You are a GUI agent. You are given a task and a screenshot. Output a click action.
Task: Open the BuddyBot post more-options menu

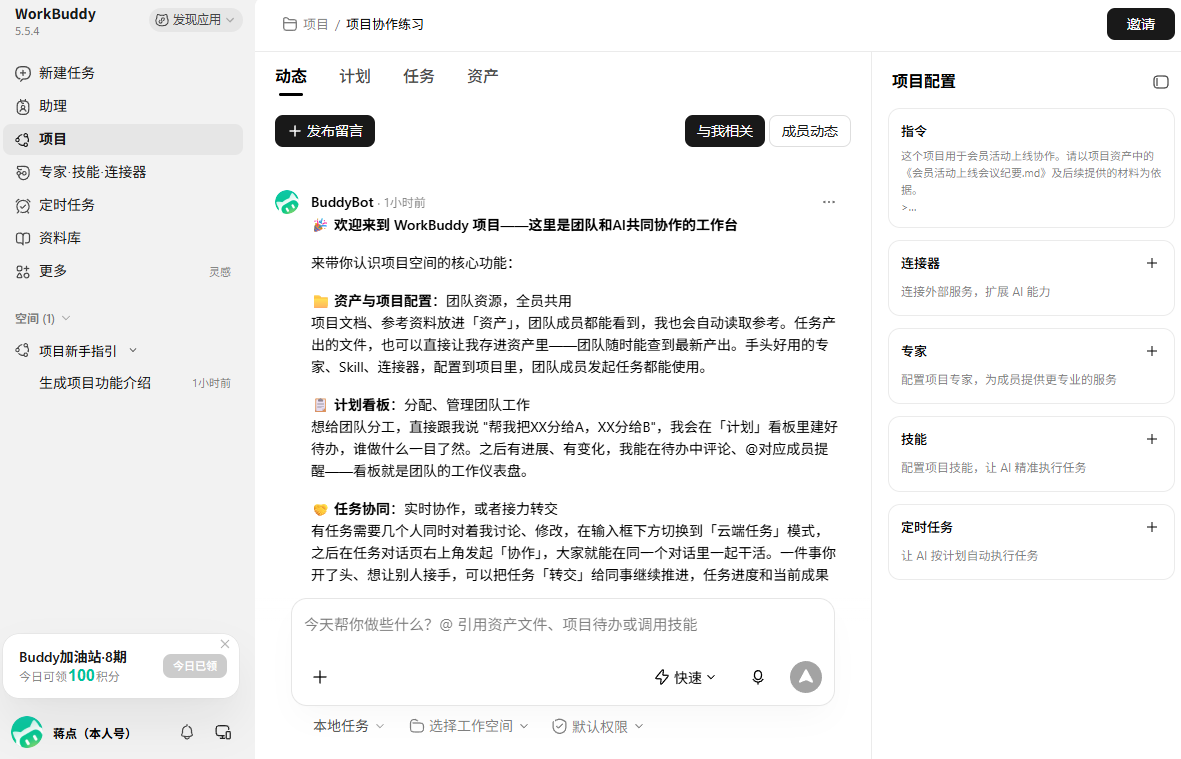[829, 202]
